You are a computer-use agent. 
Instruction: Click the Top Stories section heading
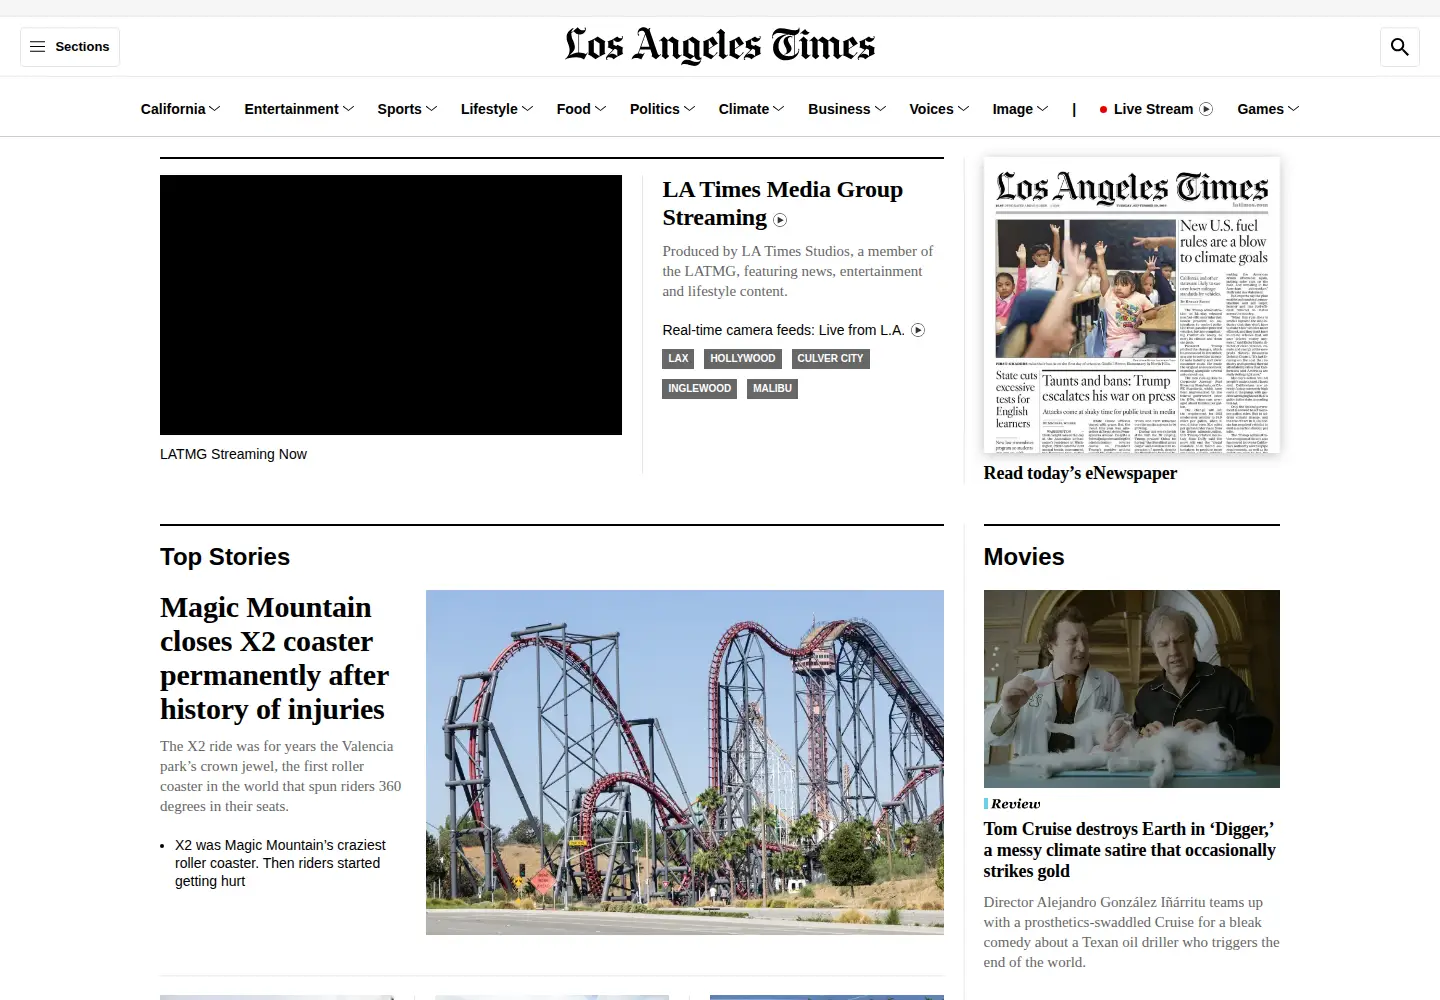point(225,557)
